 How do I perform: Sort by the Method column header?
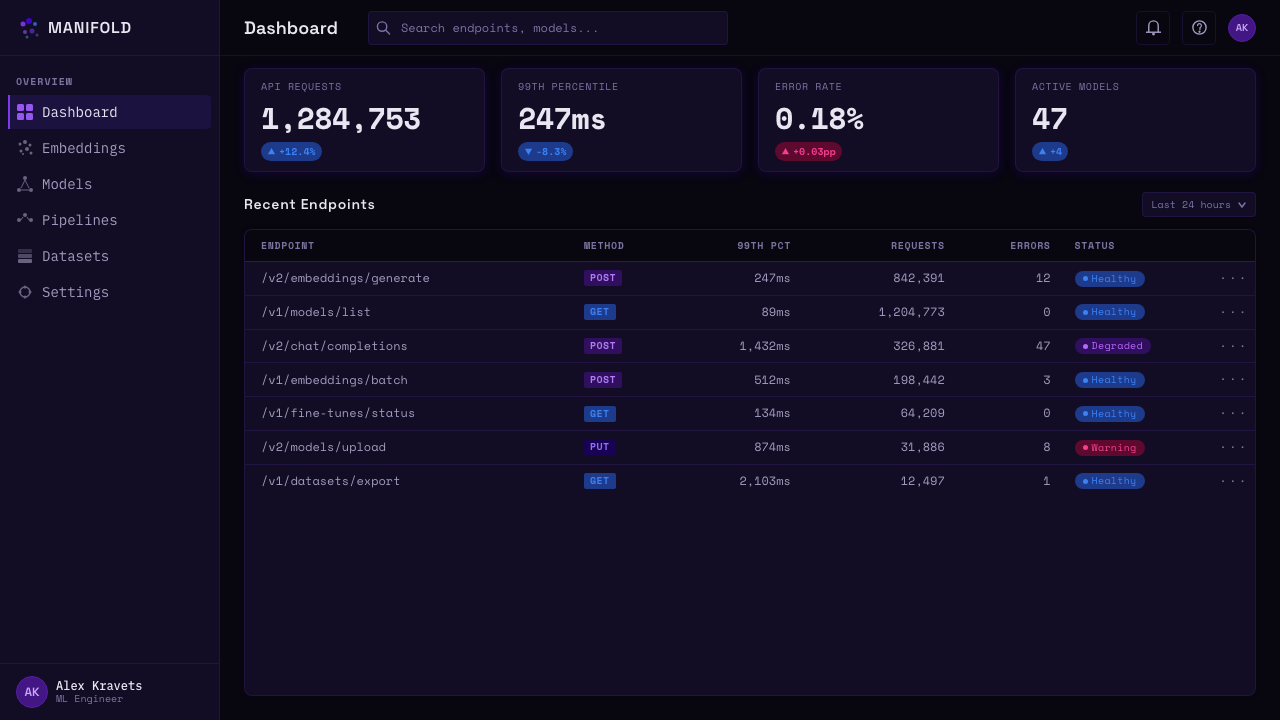click(x=604, y=246)
